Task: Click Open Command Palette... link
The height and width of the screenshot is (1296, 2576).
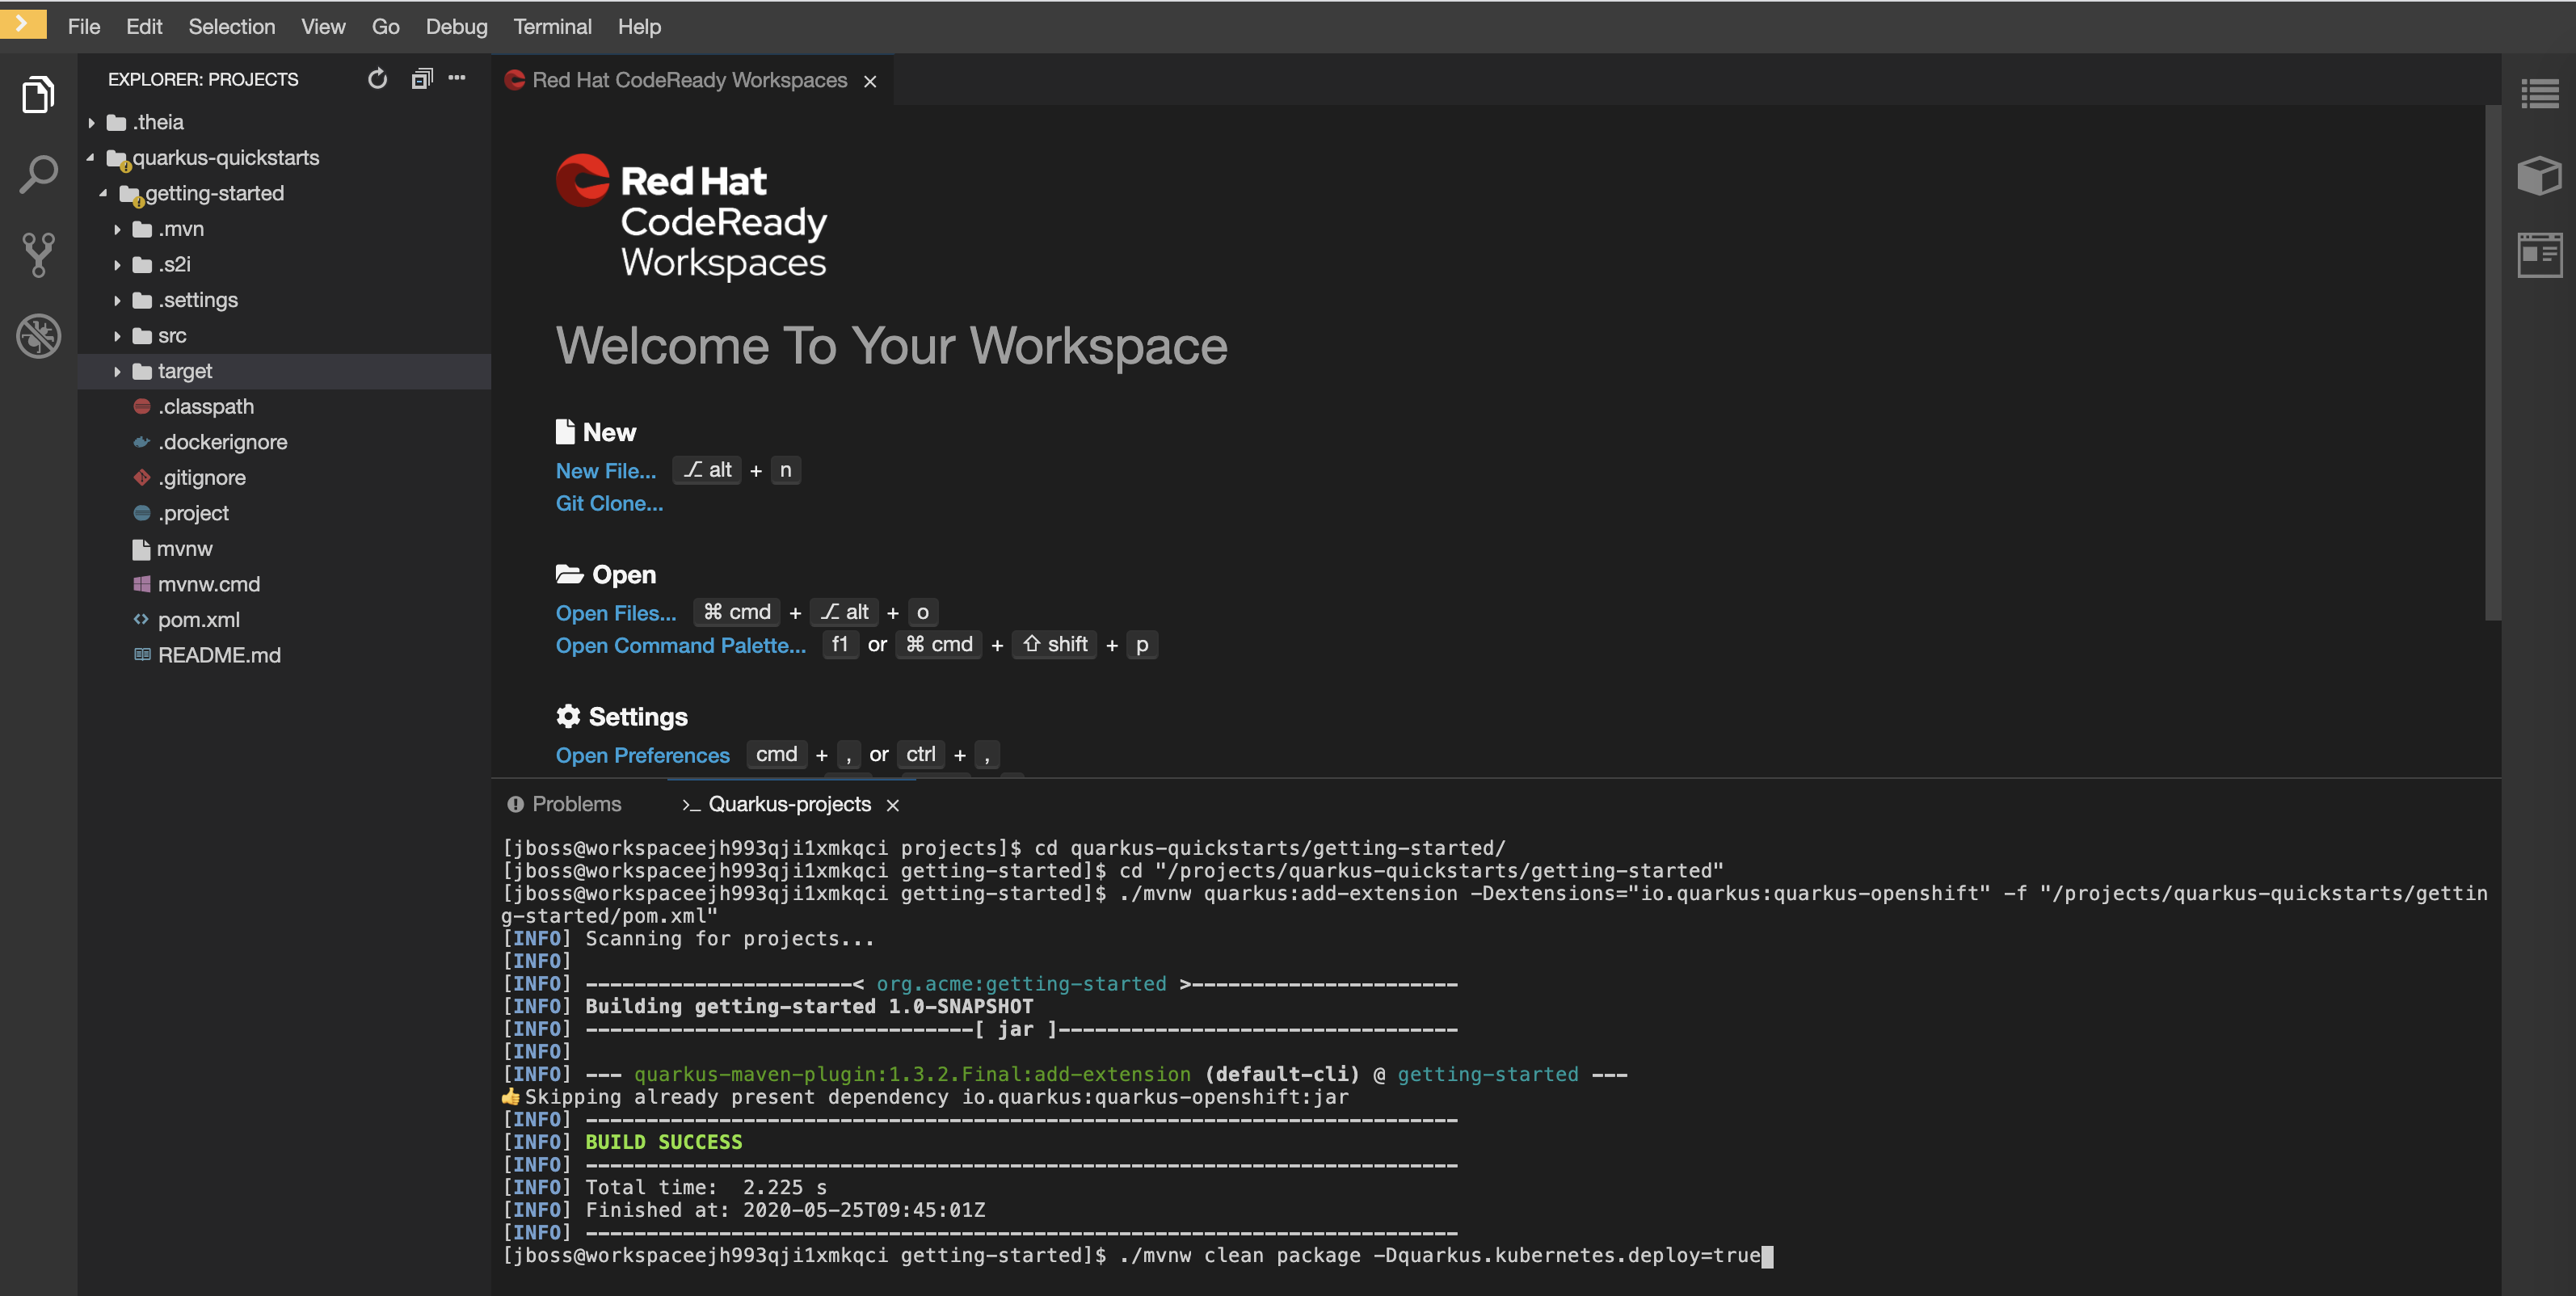Action: click(681, 645)
